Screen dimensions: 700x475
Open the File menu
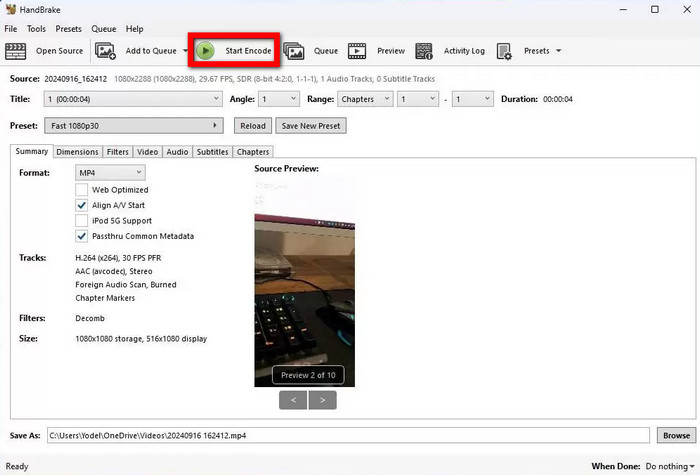tap(11, 29)
